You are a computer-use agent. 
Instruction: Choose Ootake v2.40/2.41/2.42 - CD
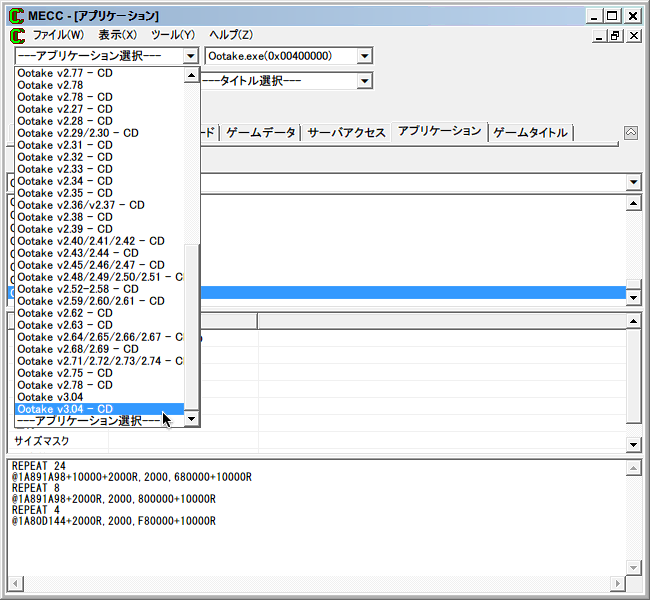pyautogui.click(x=99, y=241)
